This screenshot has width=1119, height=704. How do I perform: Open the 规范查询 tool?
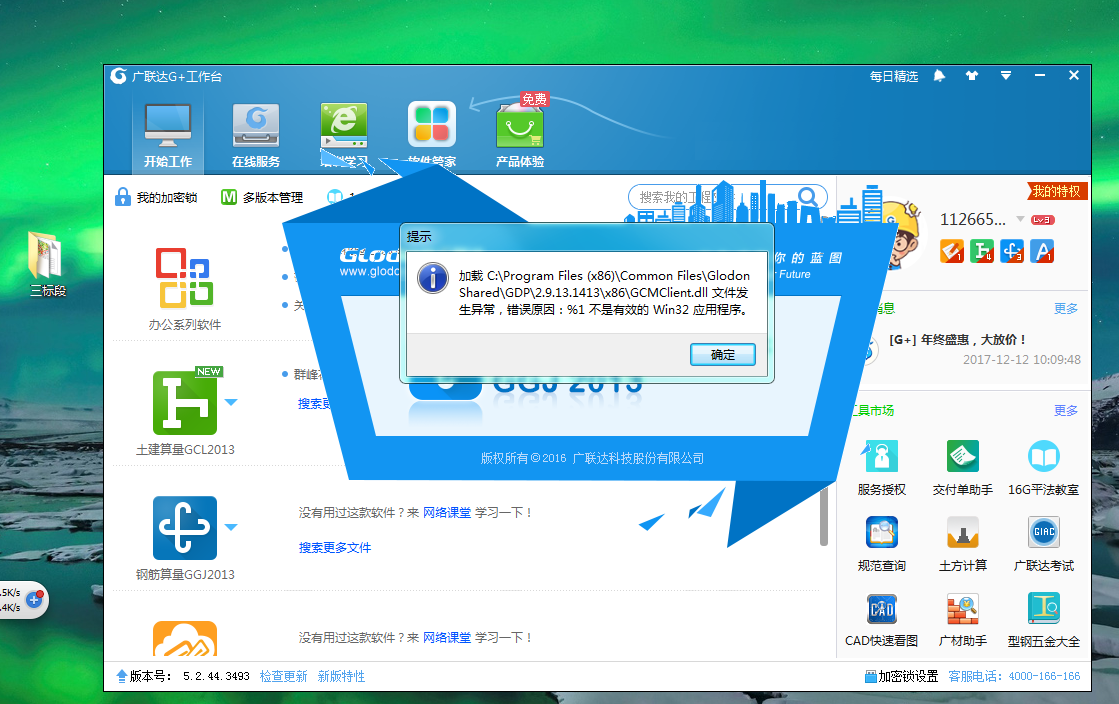[x=881, y=544]
